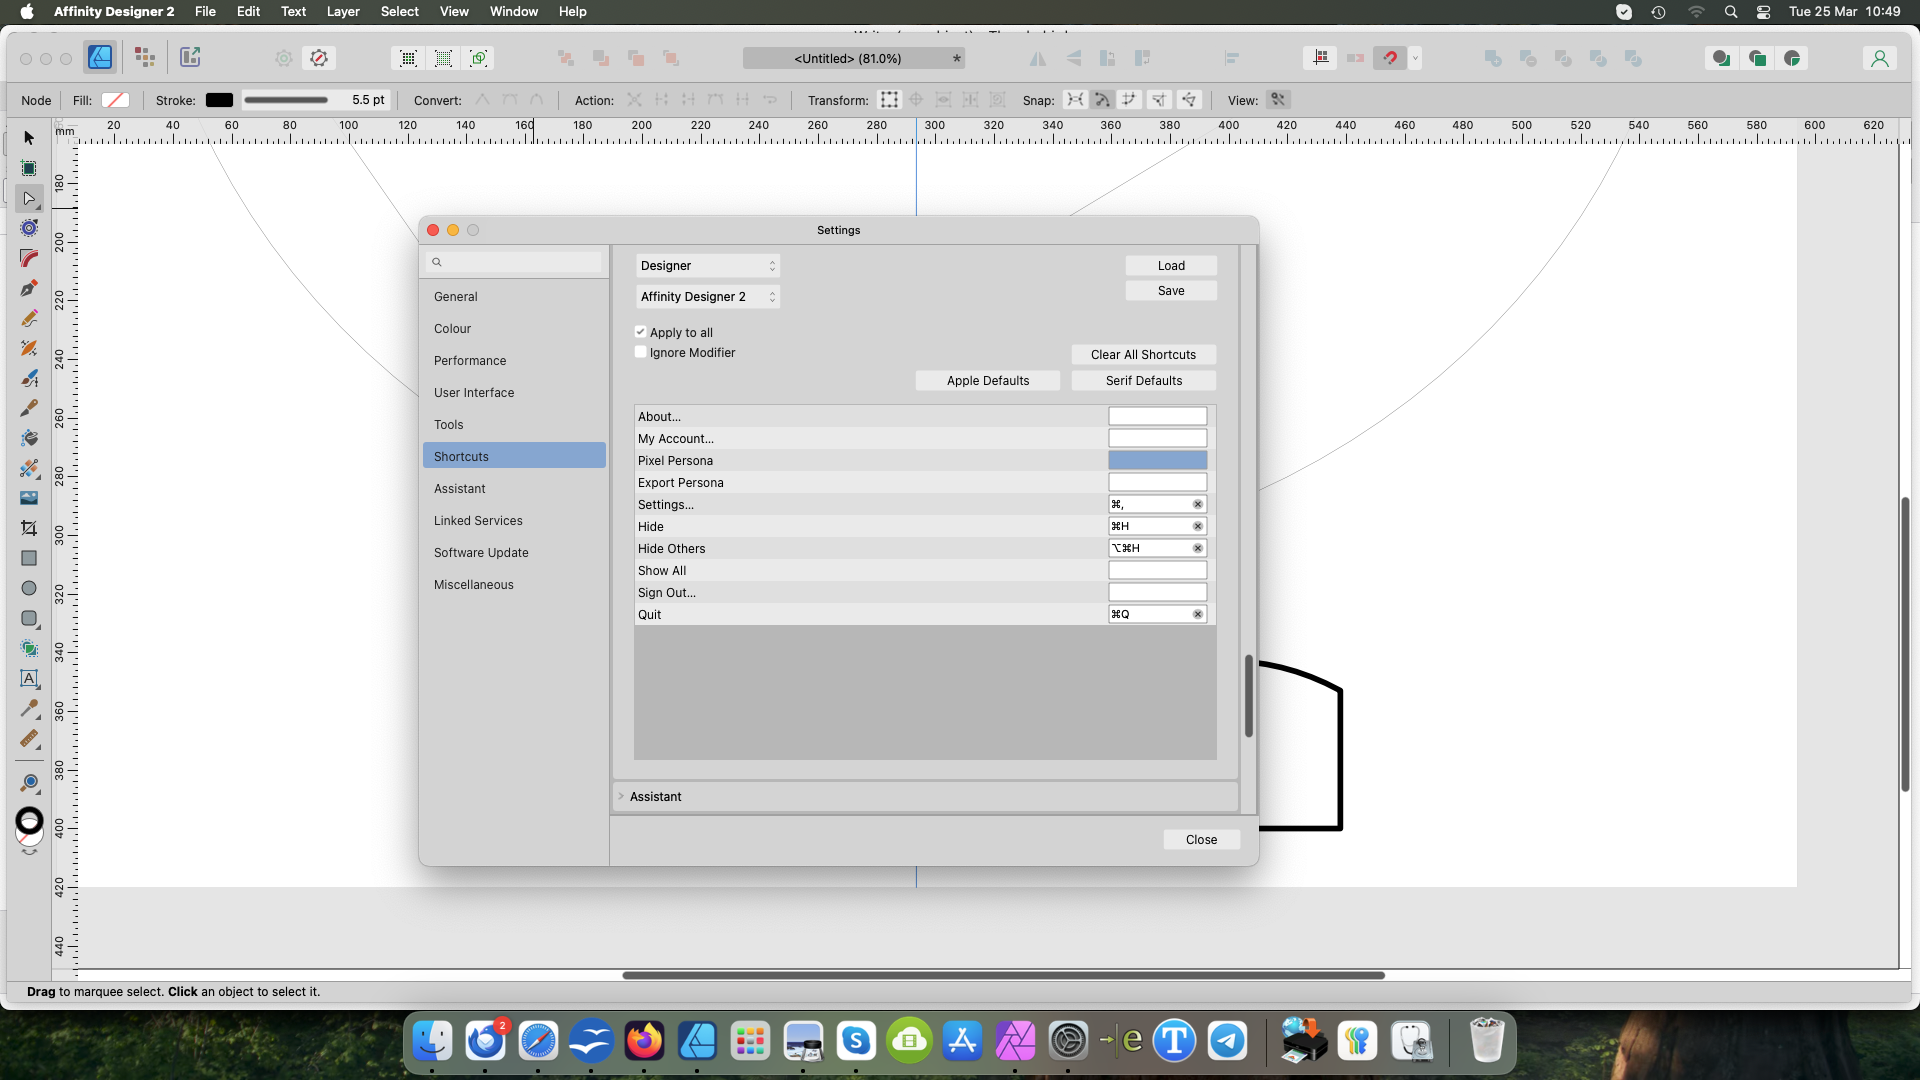Switch to Pixel Persona icon

pyautogui.click(x=145, y=58)
